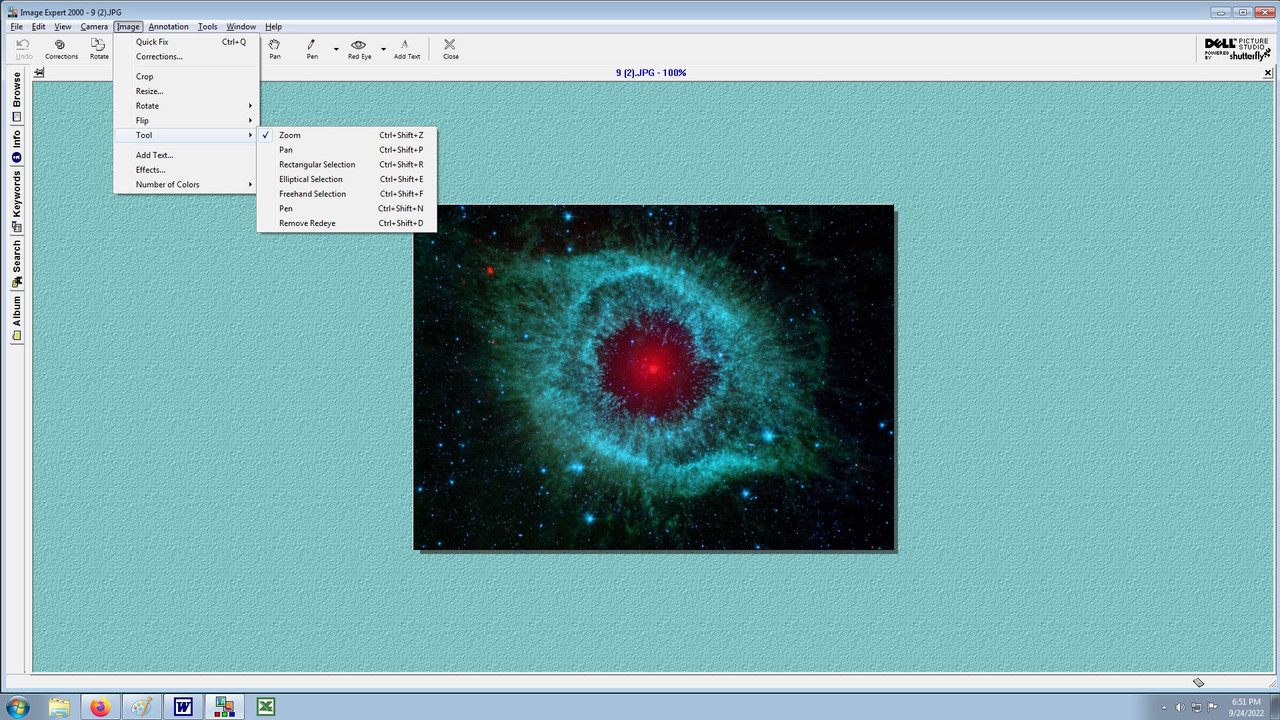The image size is (1280, 720).
Task: Open the Browse side panel tab
Action: (16, 97)
